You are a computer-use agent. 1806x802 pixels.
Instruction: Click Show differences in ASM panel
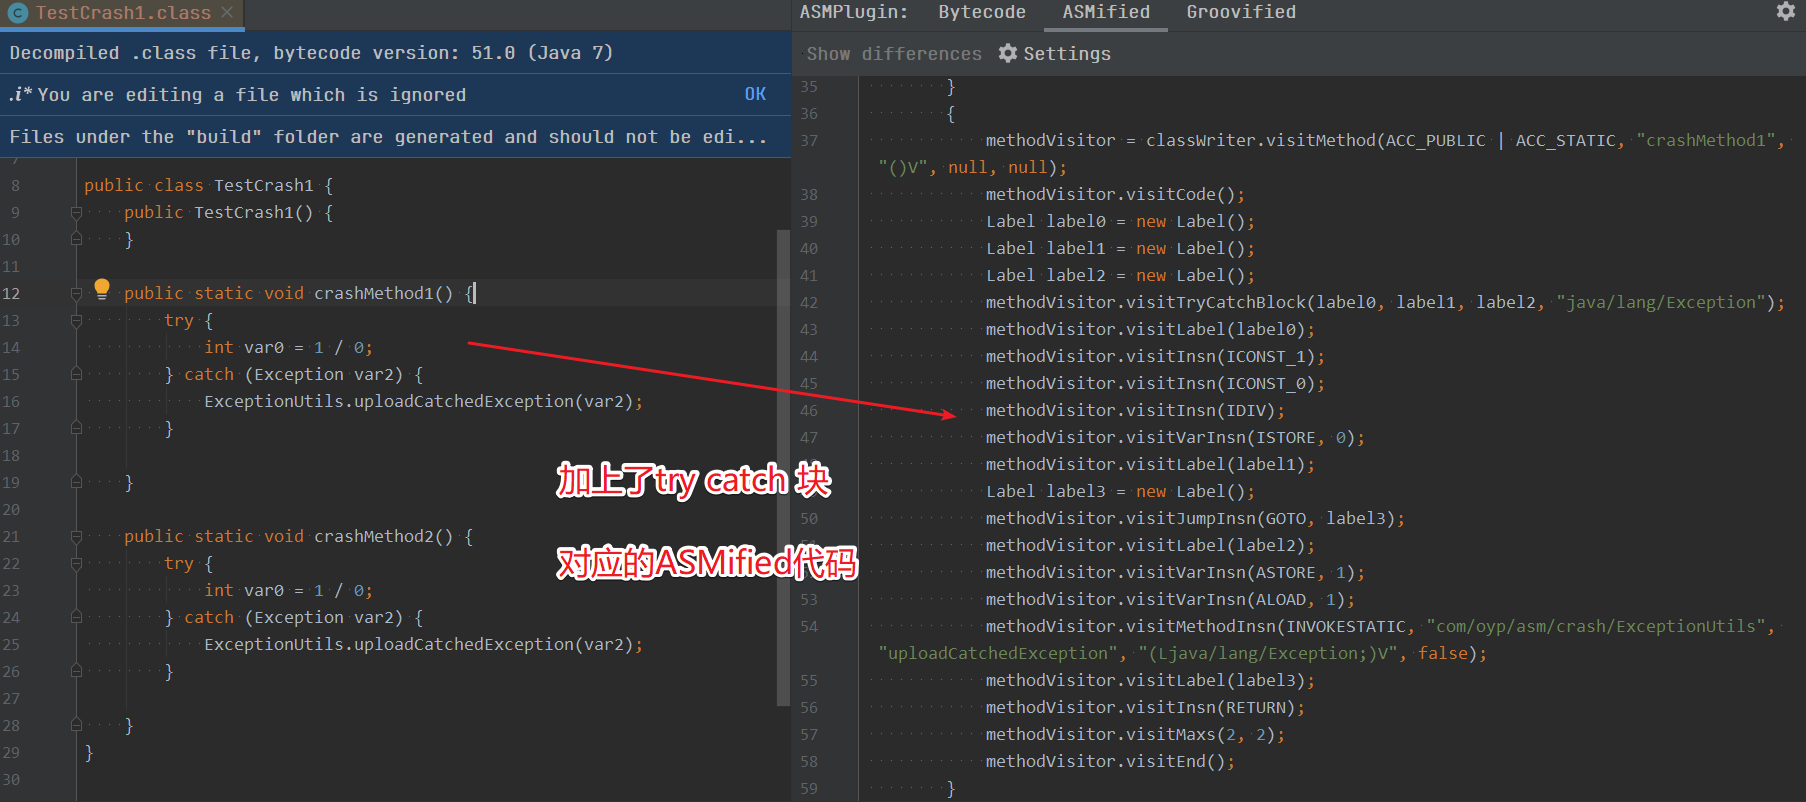pyautogui.click(x=894, y=54)
